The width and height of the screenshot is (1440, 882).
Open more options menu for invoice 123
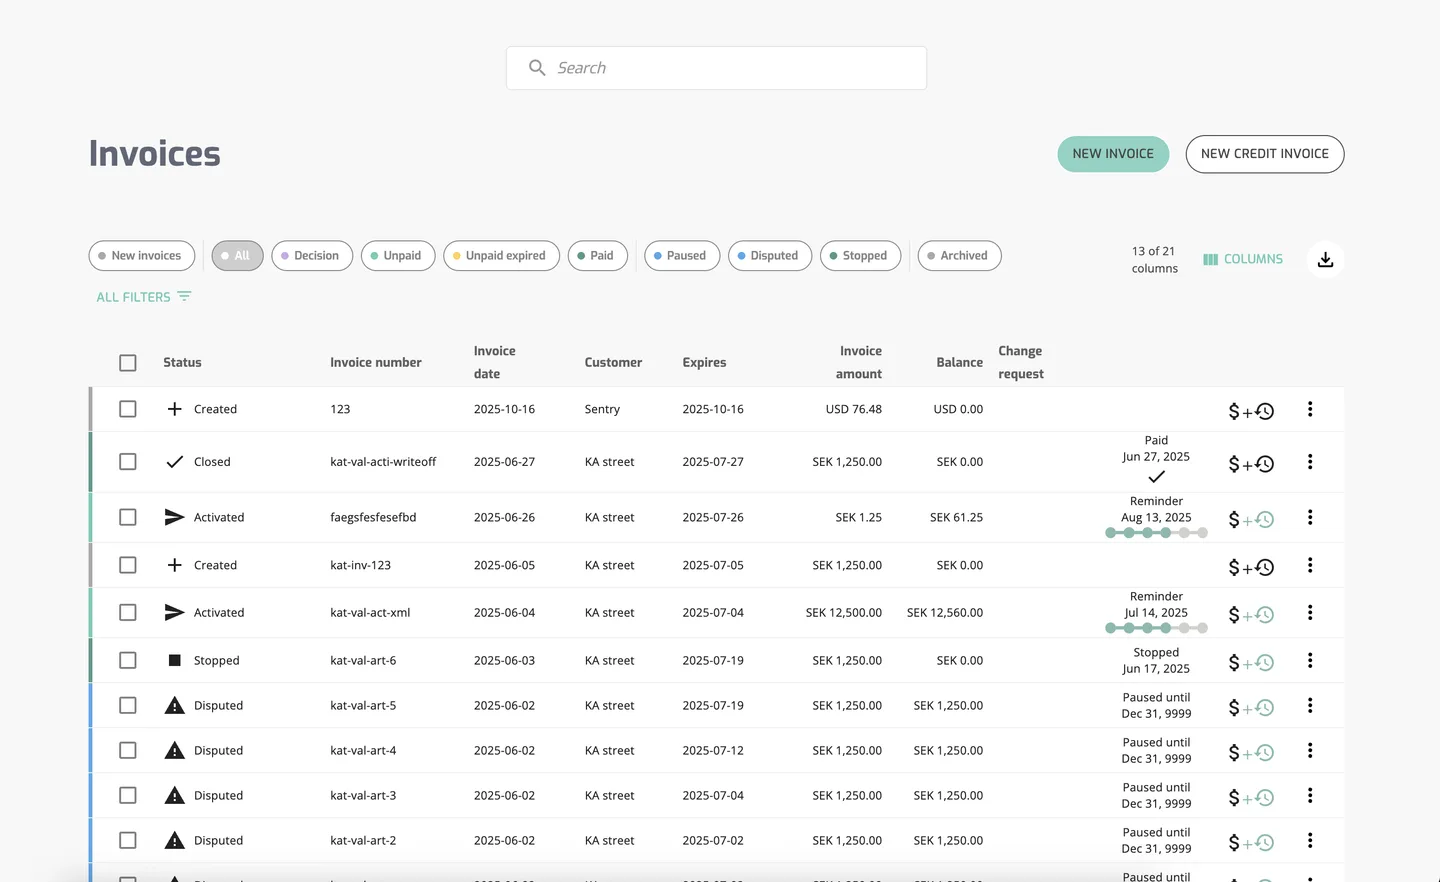[x=1310, y=409]
